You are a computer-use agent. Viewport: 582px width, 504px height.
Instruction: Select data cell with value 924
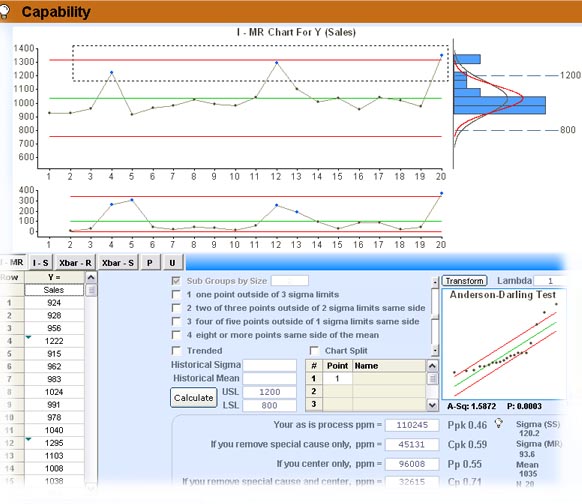(x=54, y=303)
